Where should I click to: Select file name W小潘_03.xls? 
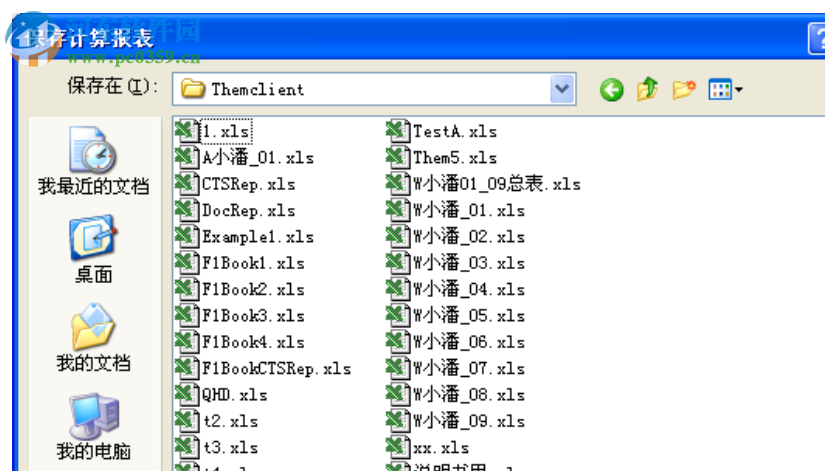tap(469, 263)
